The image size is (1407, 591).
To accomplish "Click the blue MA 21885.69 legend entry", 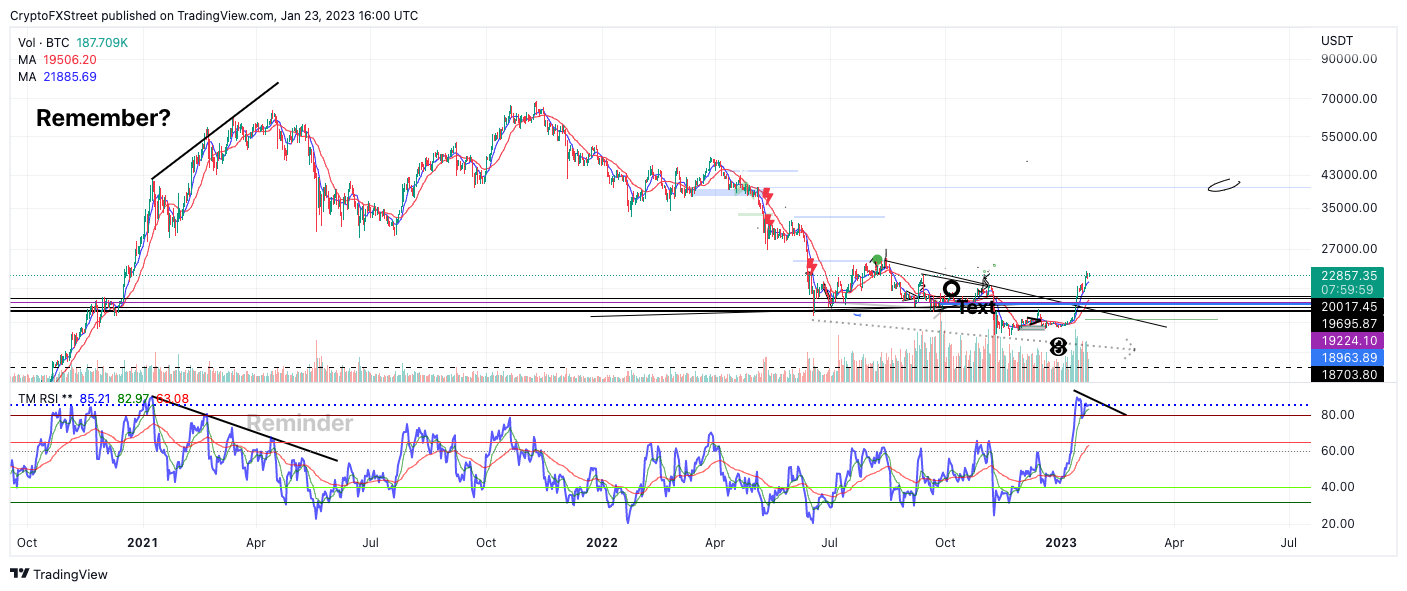I will tap(57, 76).
